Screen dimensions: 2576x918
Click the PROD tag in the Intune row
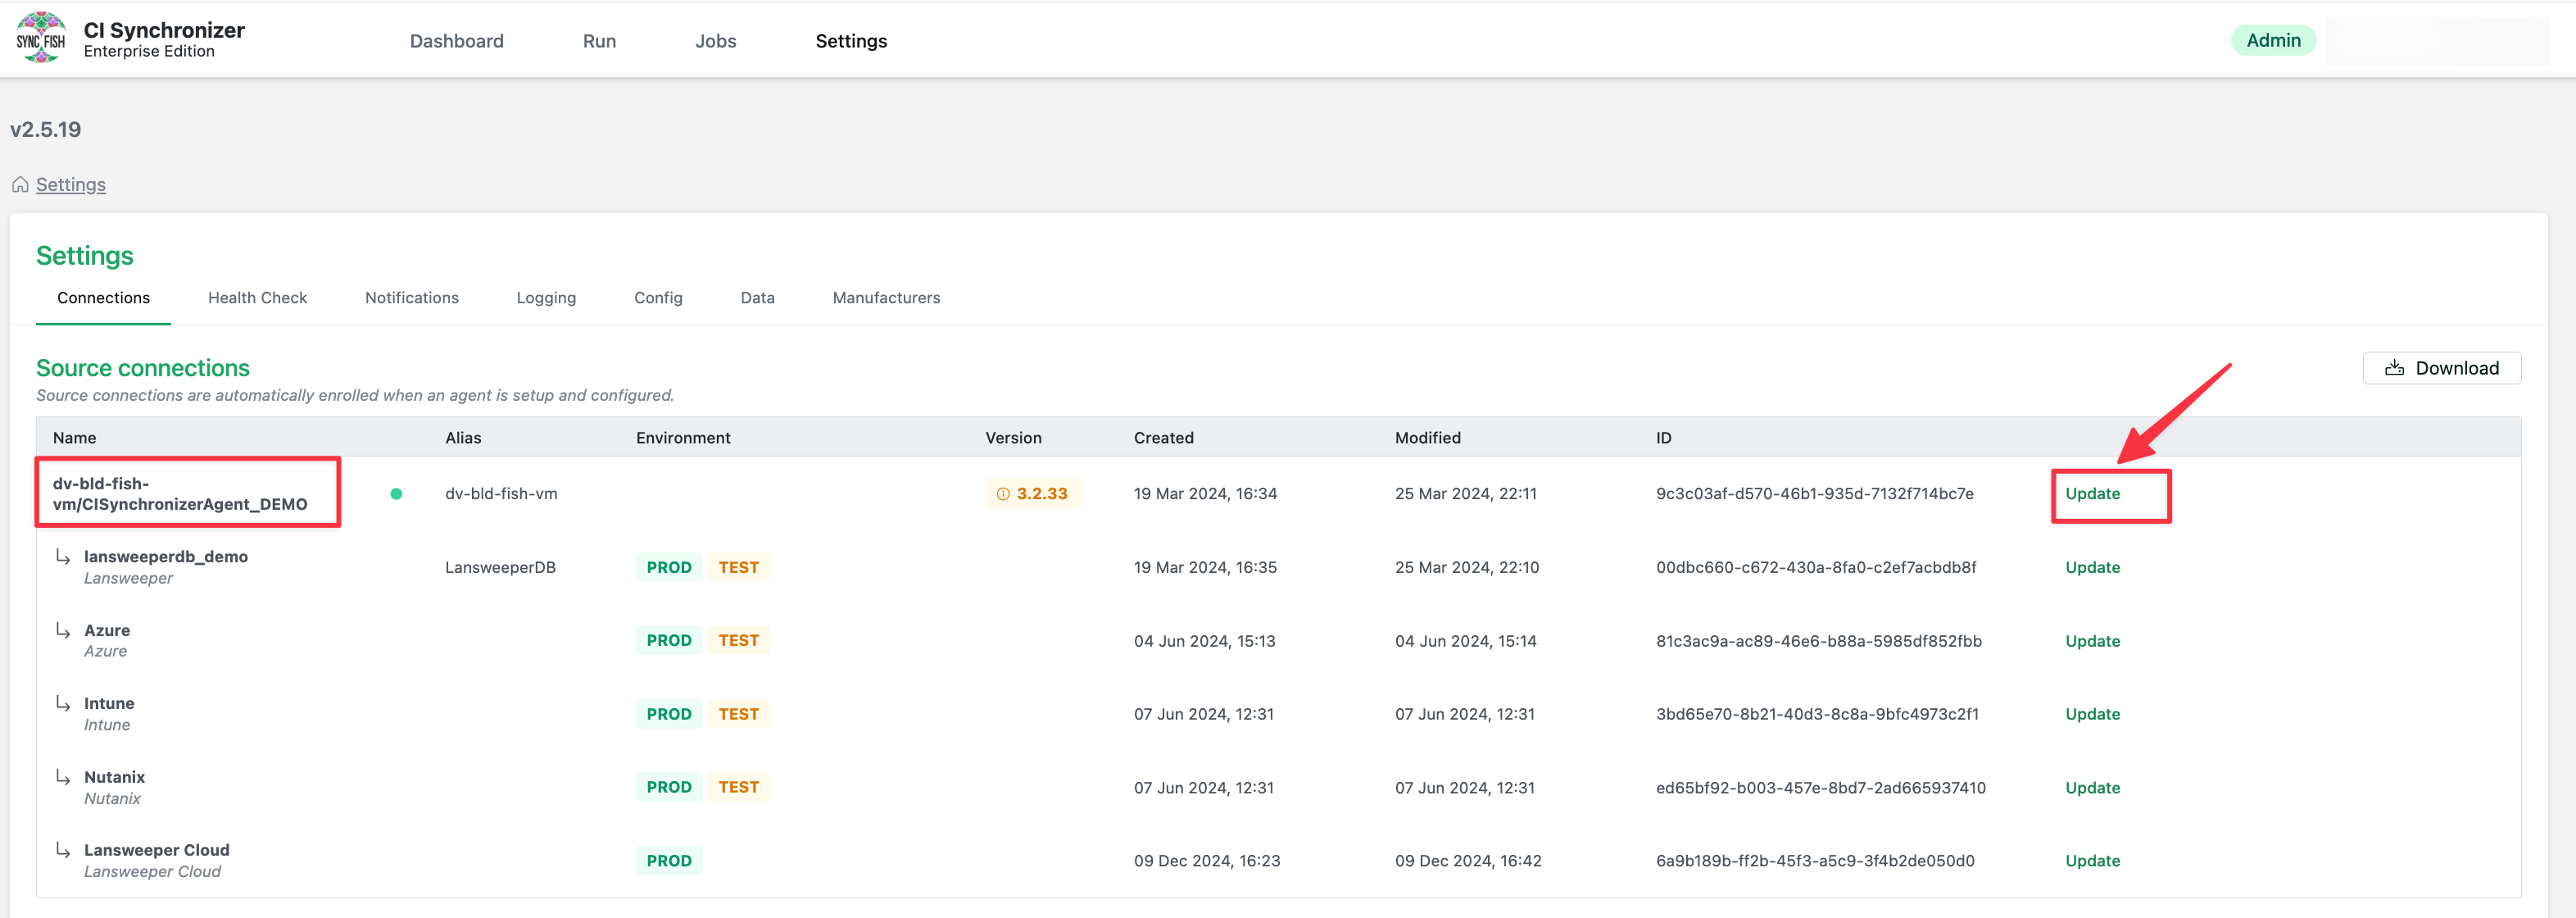[x=669, y=715]
